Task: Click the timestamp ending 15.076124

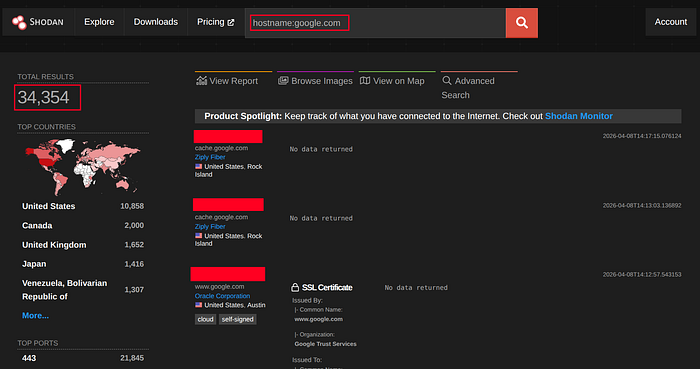Action: click(642, 136)
